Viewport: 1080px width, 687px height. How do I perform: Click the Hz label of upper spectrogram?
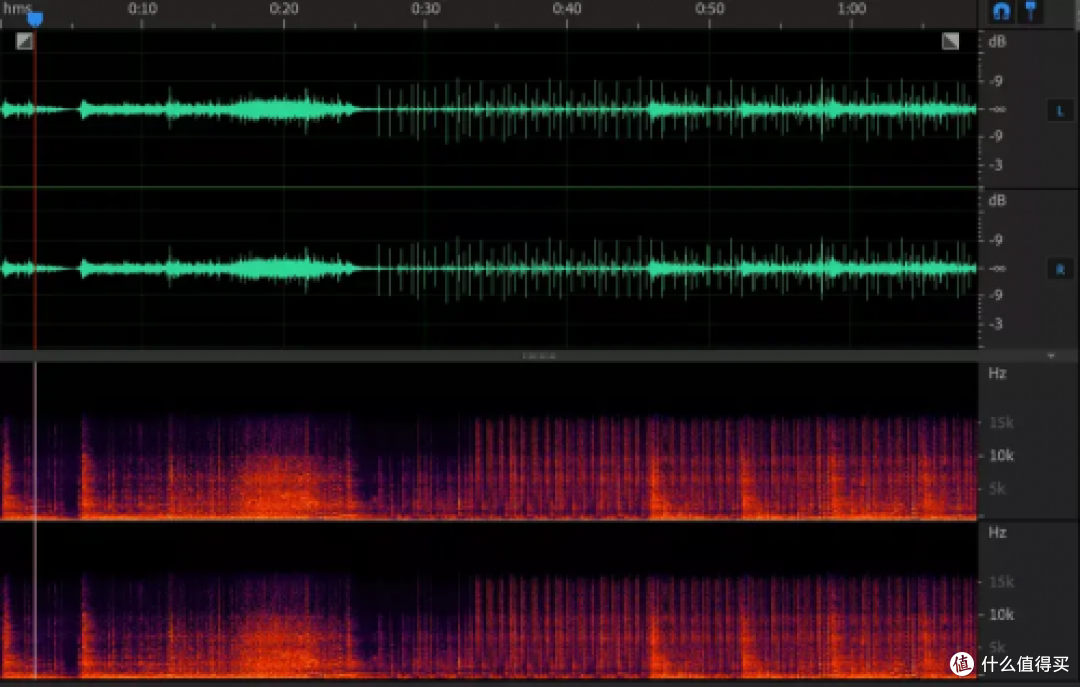997,373
